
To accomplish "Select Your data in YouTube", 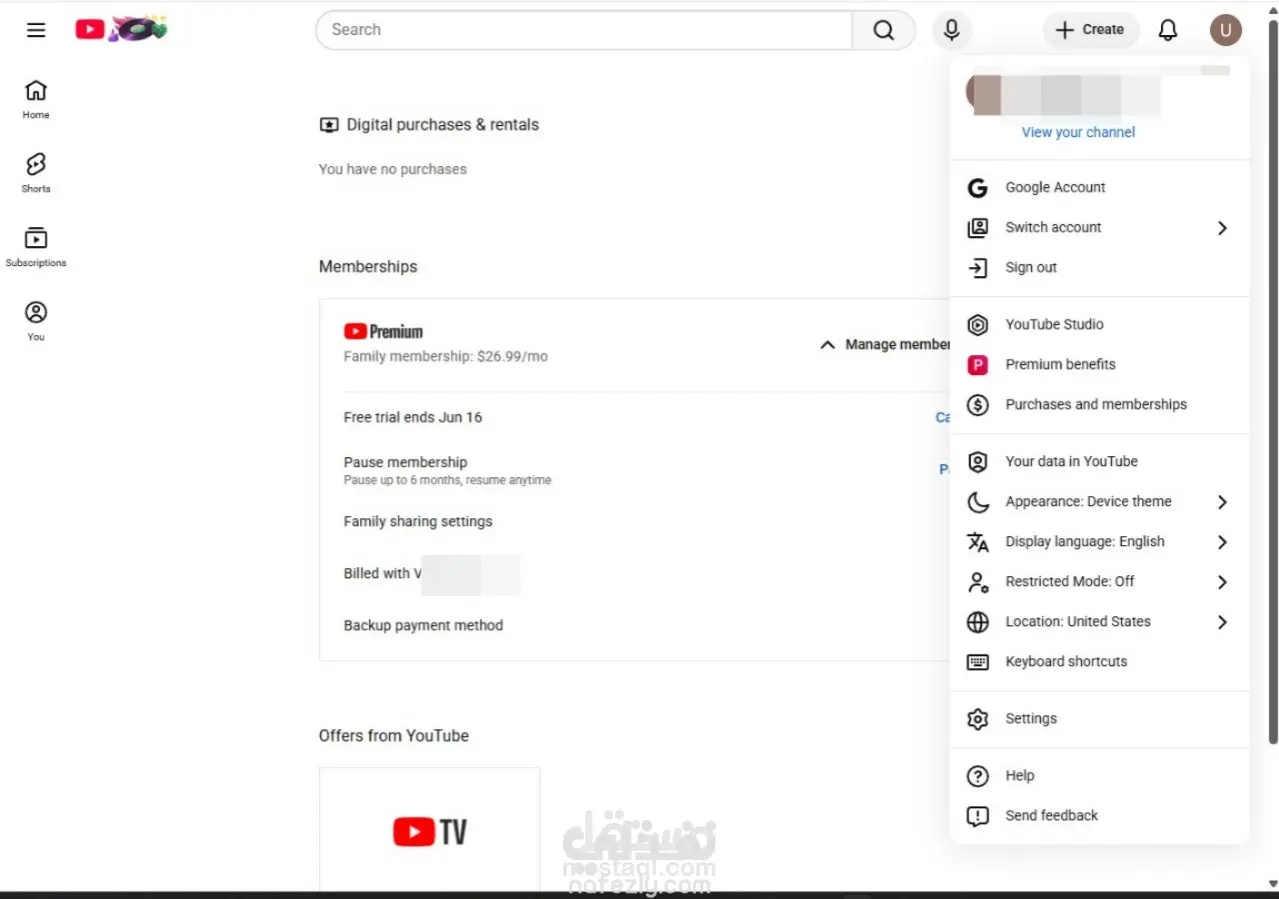I will (1100, 462).
